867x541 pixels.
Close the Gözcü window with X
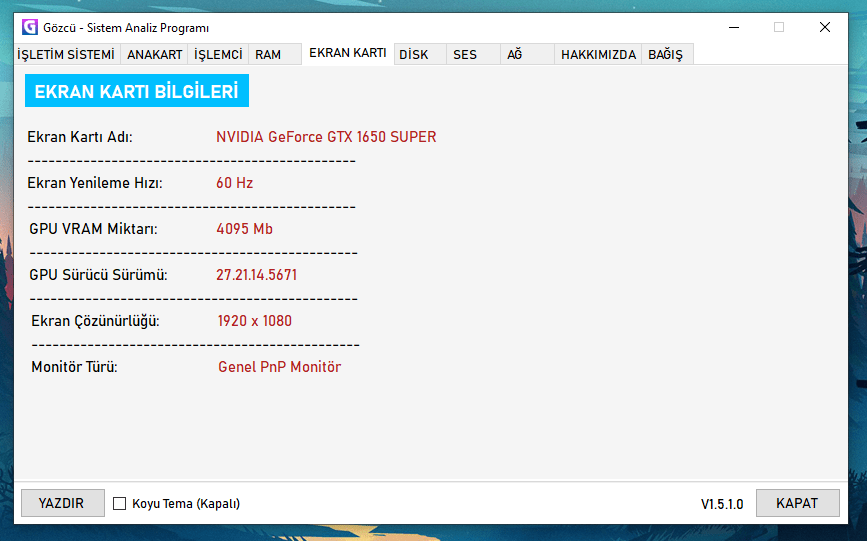point(824,27)
